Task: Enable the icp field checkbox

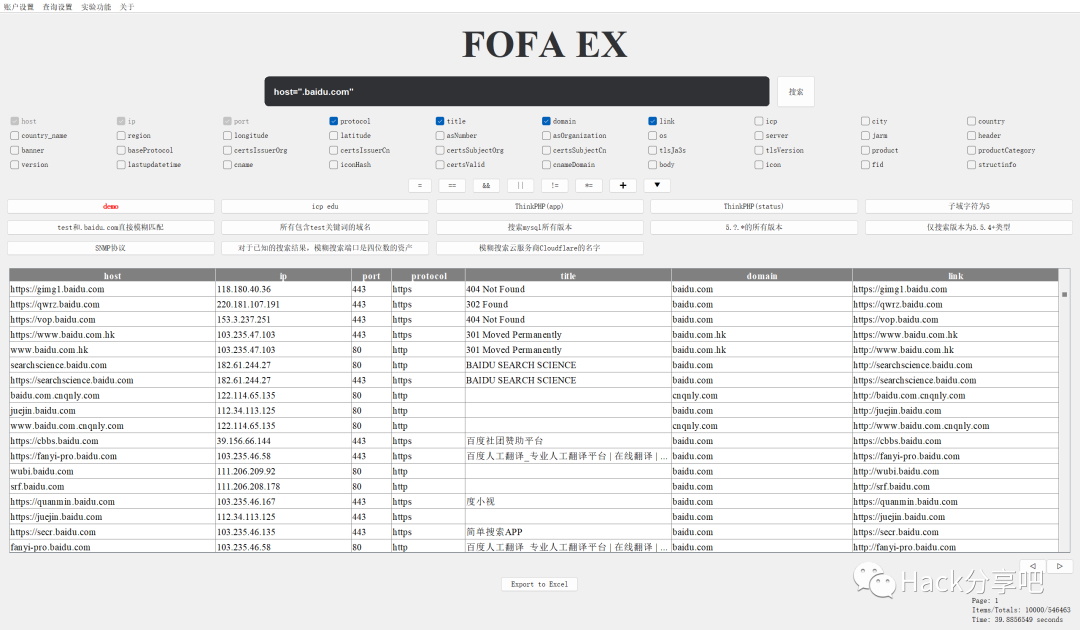Action: 758,121
